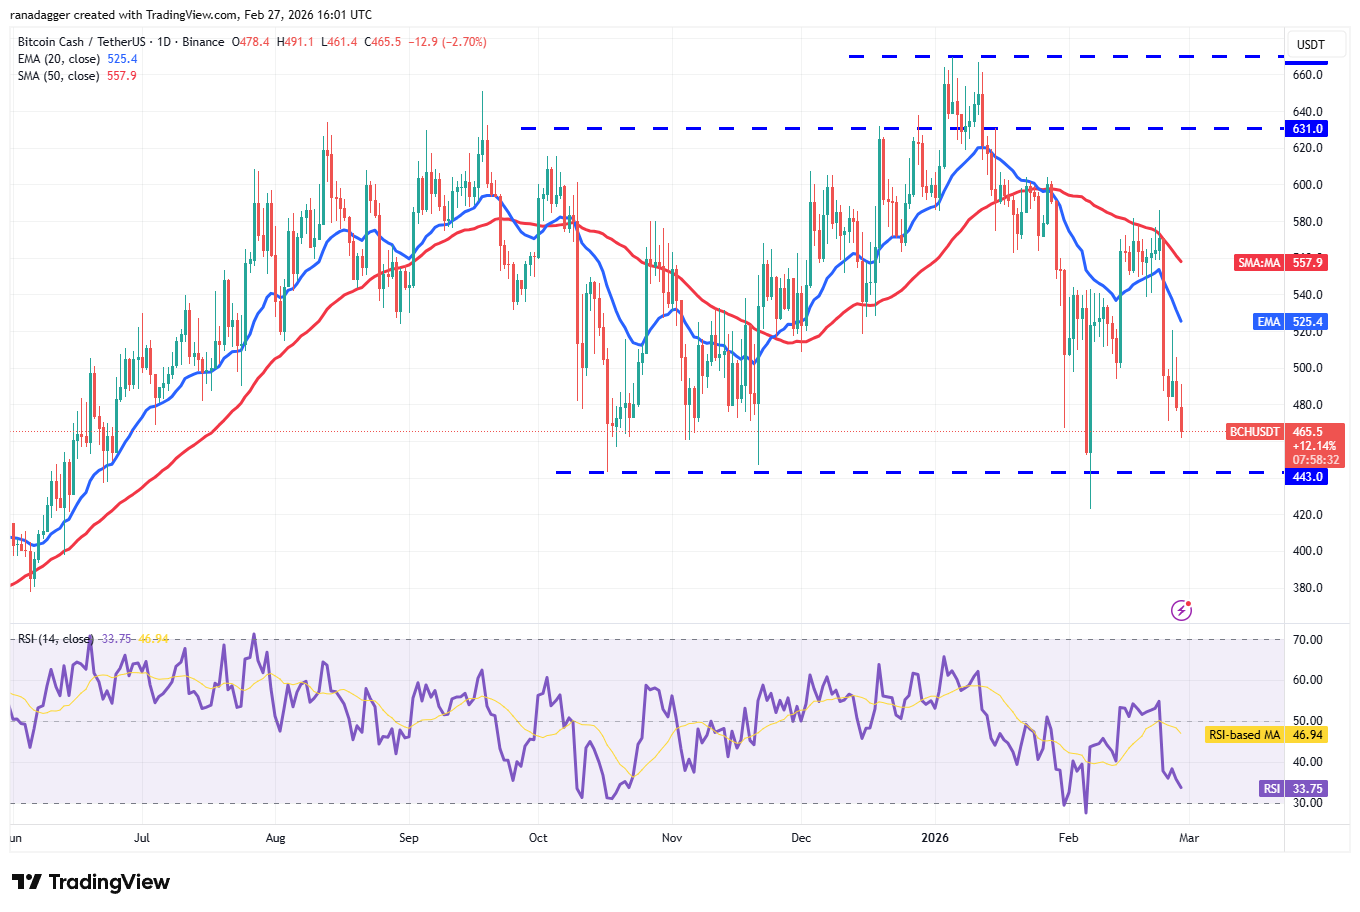
Task: Click the purple RSI 33.75 axis tag
Action: coord(1271,789)
